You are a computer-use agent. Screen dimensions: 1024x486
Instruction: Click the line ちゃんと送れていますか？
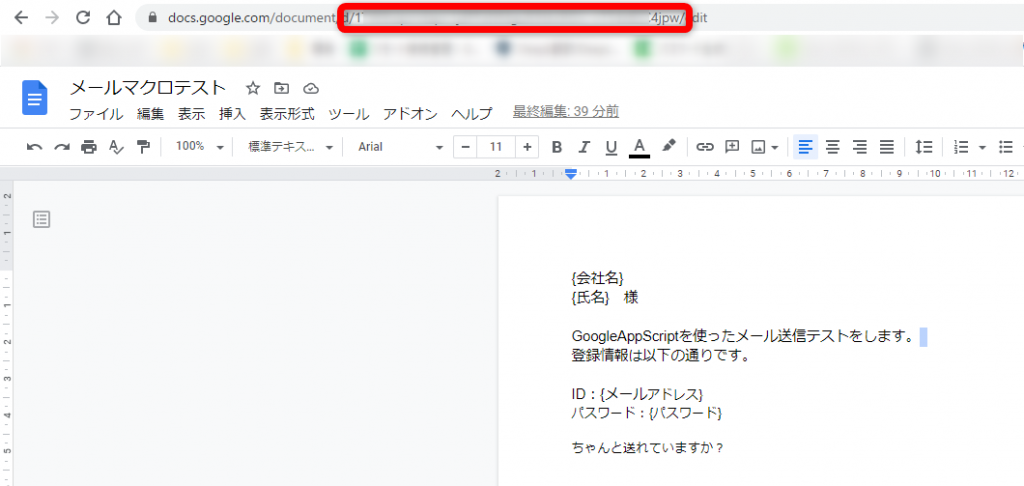tap(648, 449)
